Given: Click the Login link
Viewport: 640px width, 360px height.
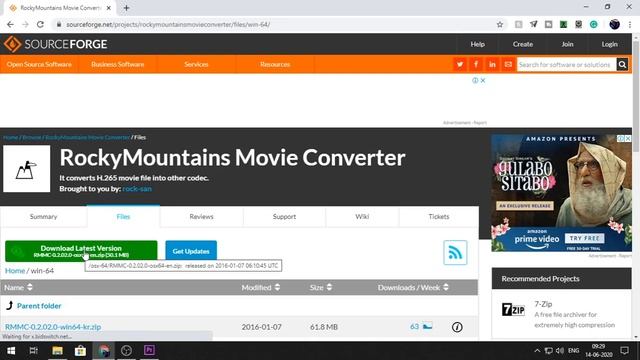Looking at the screenshot, I should [609, 44].
